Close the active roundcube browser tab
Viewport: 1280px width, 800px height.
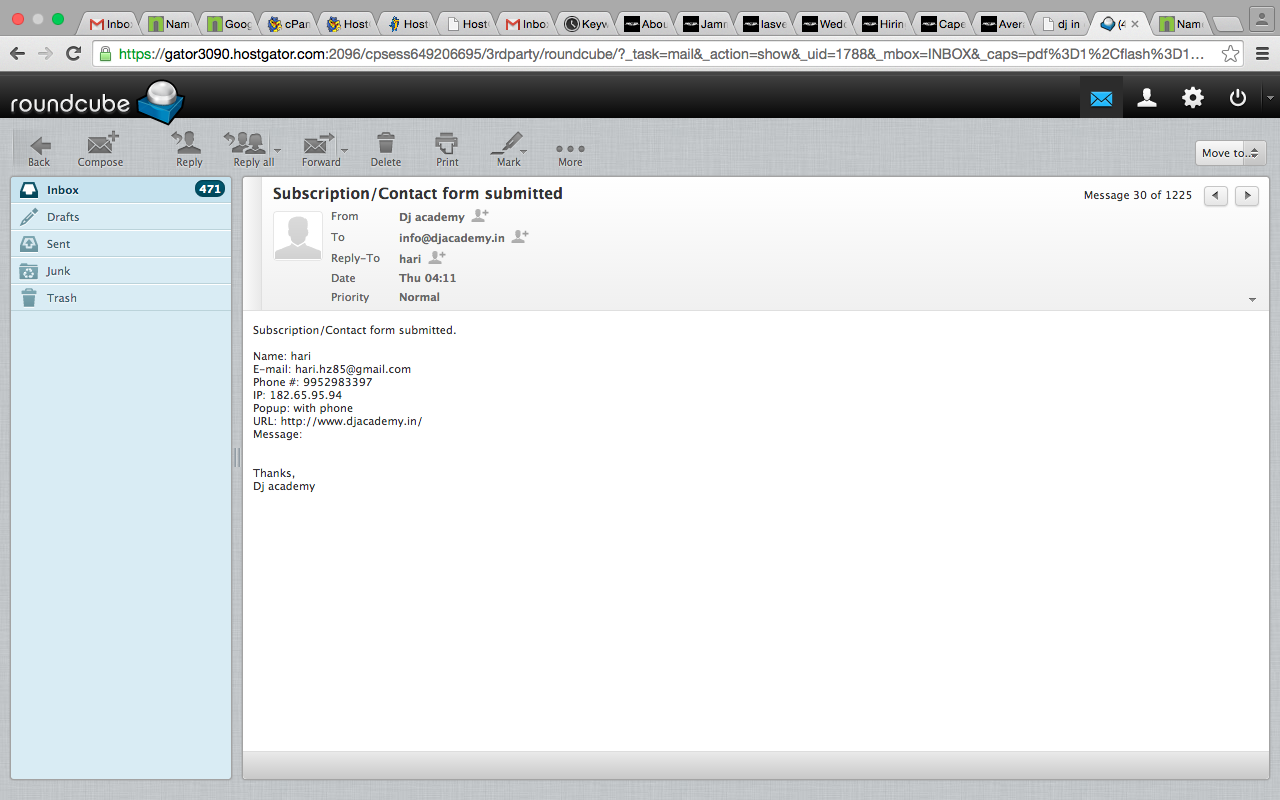click(1134, 24)
